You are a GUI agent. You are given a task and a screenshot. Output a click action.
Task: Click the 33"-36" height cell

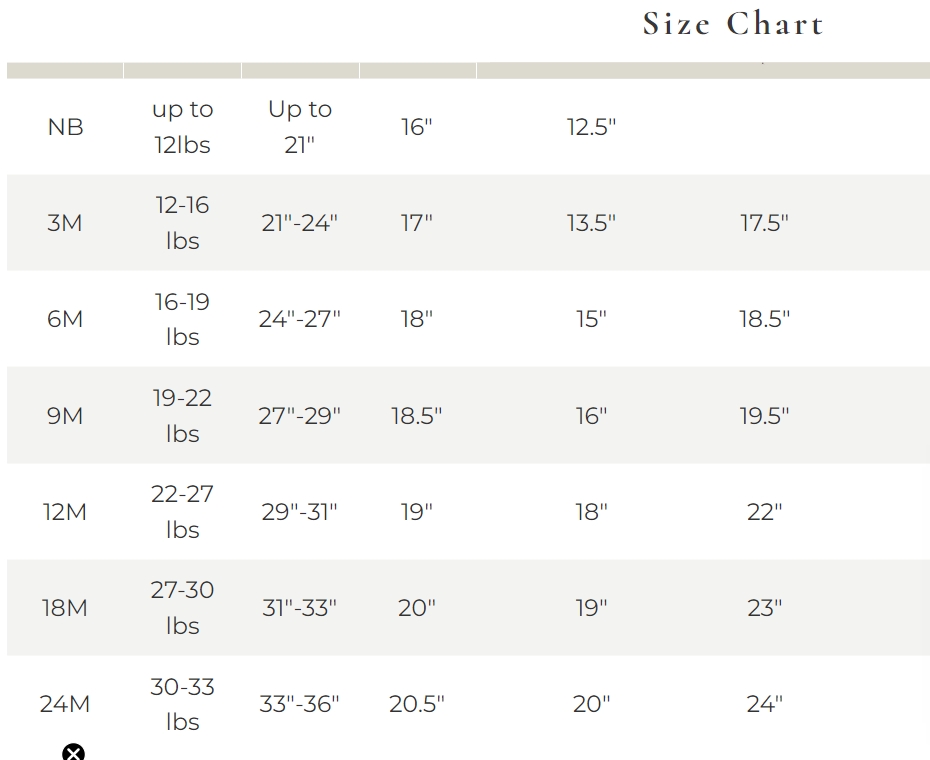(x=300, y=704)
